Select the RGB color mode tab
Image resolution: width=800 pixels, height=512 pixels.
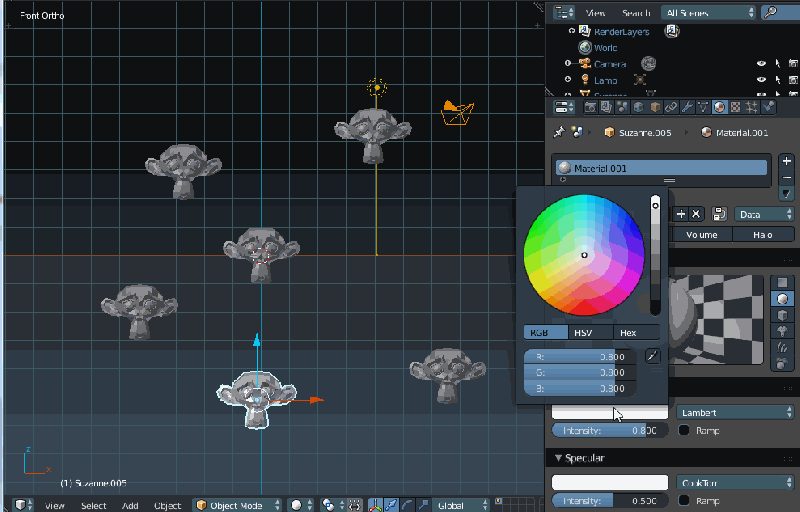tap(545, 332)
